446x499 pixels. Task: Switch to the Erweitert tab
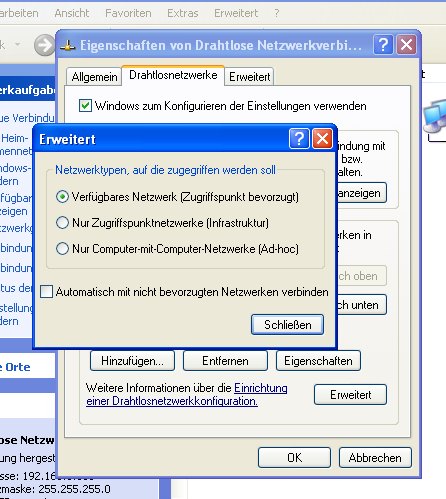(x=250, y=77)
